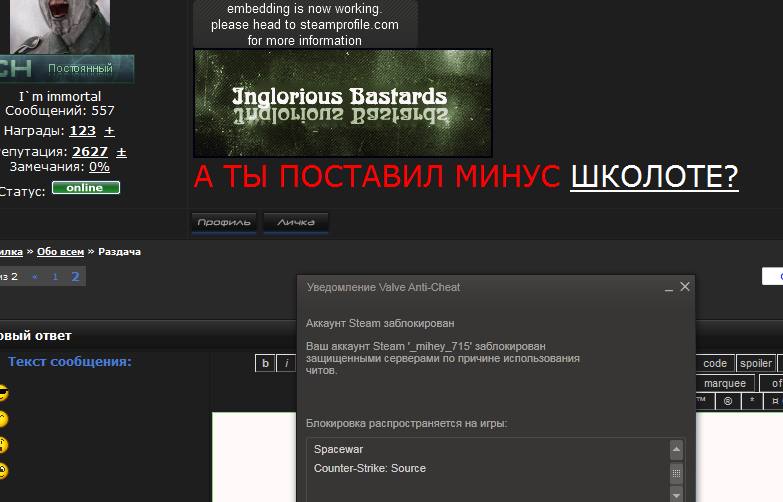Insert code tag in the editor
Viewport: 783px width, 502px height.
click(x=715, y=363)
